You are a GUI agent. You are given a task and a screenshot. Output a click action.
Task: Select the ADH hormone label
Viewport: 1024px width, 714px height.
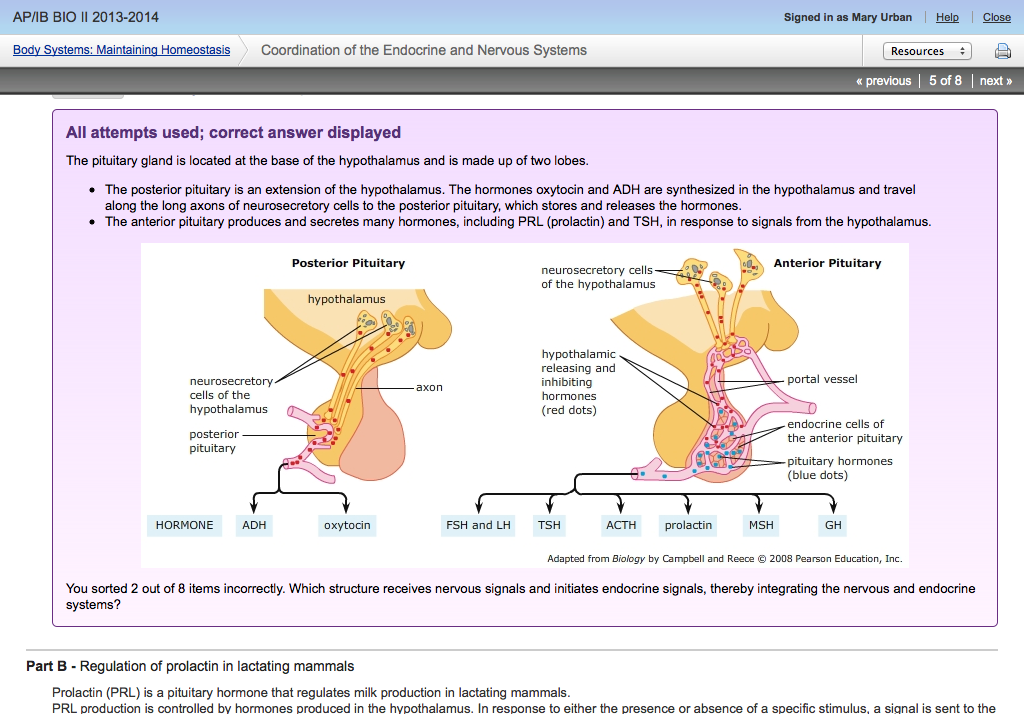pyautogui.click(x=253, y=524)
